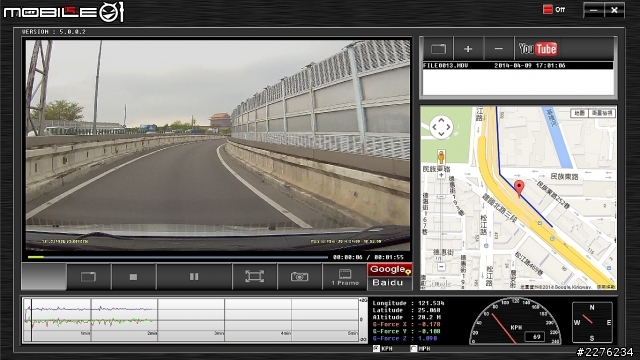Seek in the video progress bar
The image size is (640, 360).
(x=178, y=257)
